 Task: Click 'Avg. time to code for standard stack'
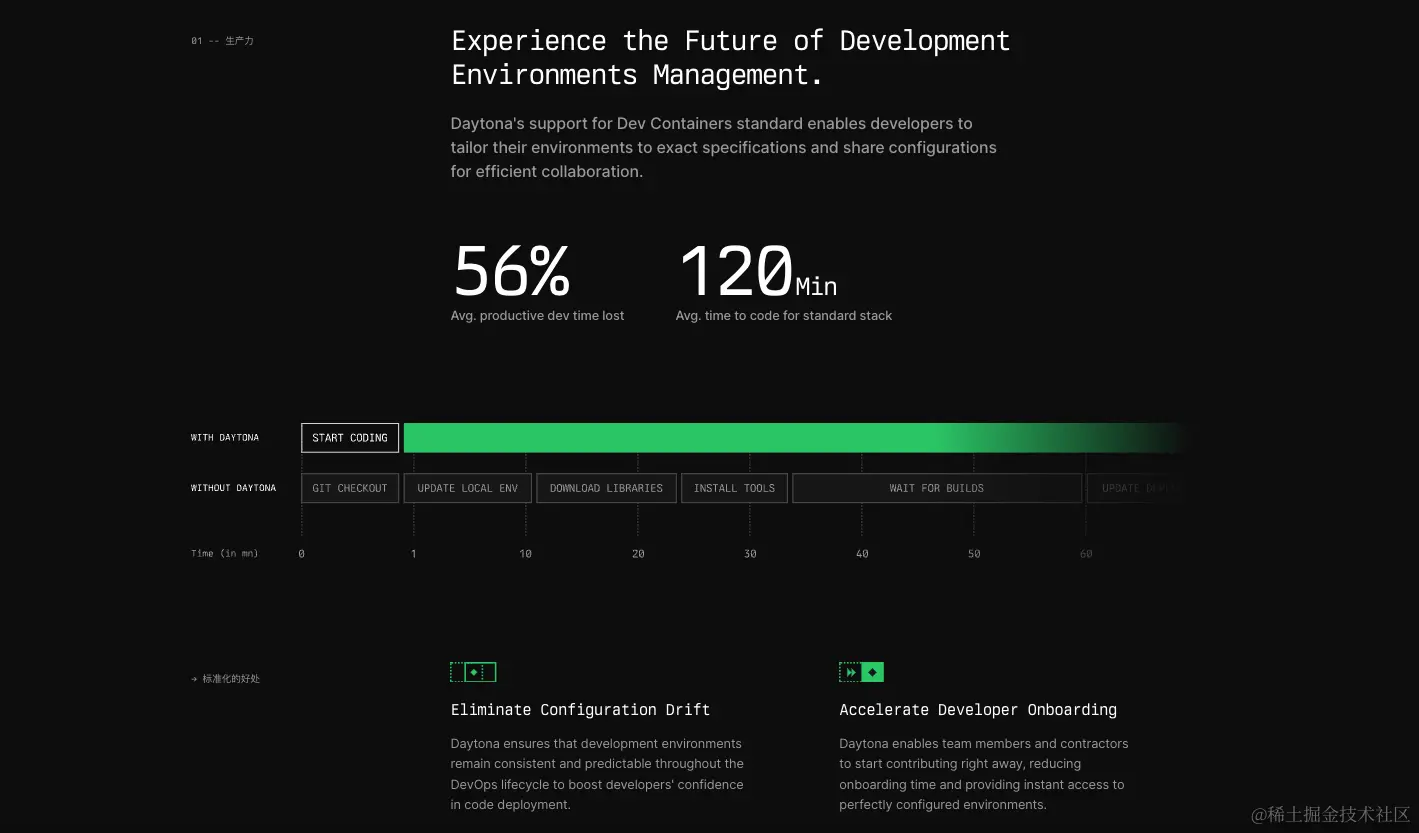point(783,316)
